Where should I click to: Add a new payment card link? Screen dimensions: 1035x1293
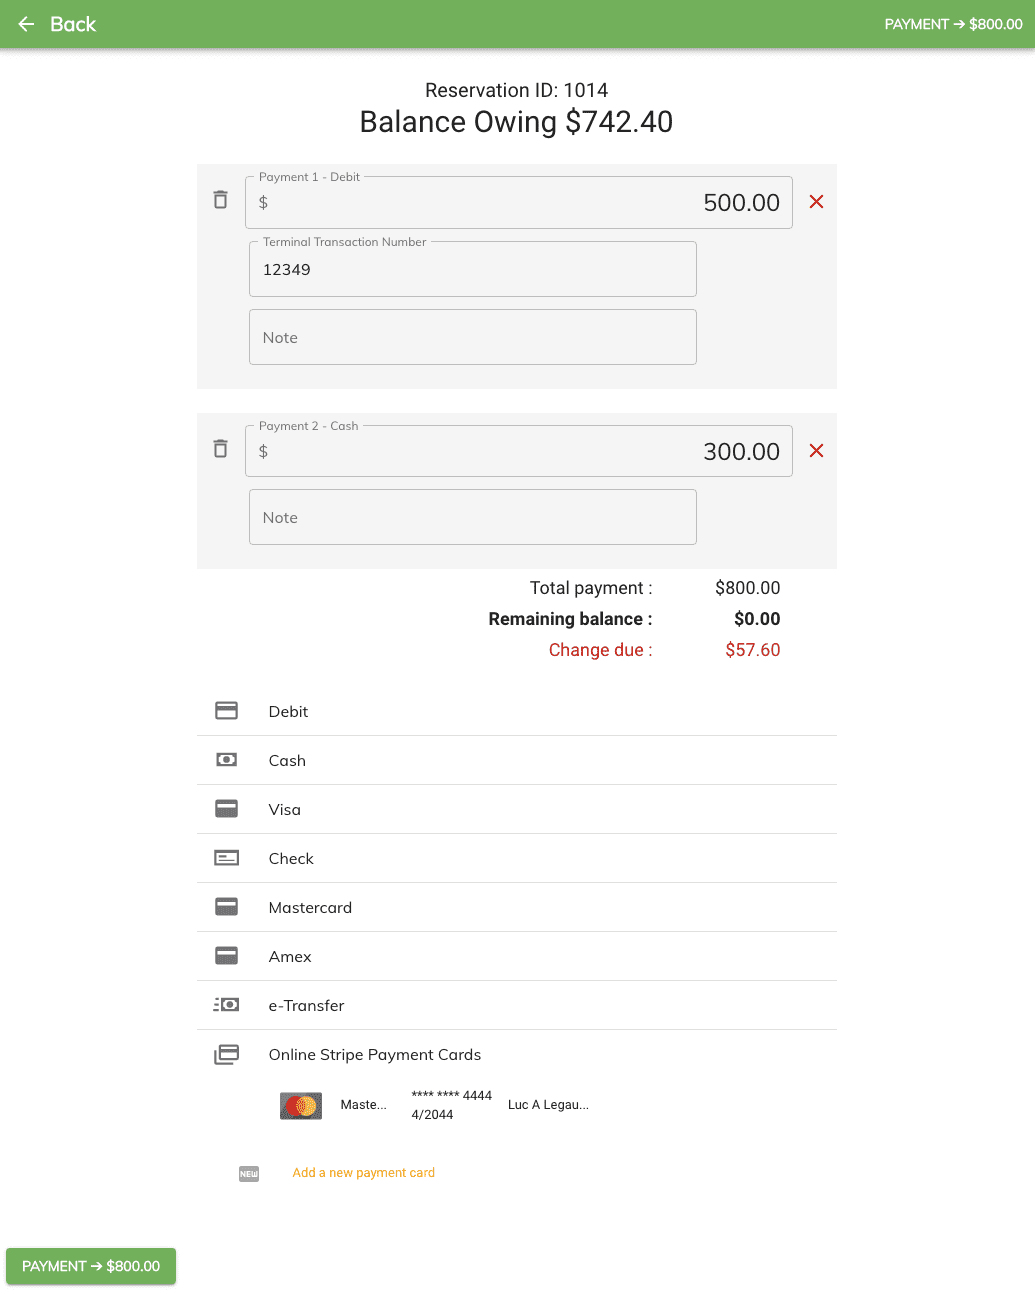(363, 1173)
